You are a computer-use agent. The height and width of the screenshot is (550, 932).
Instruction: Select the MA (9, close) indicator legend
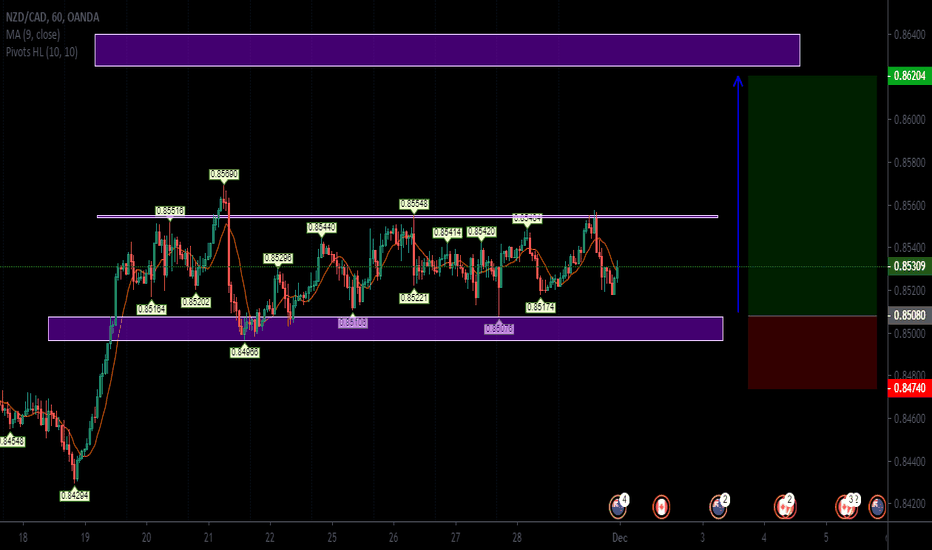tap(33, 34)
